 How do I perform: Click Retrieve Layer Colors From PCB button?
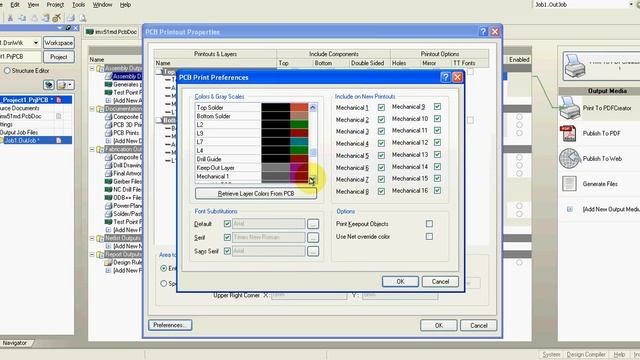256,193
